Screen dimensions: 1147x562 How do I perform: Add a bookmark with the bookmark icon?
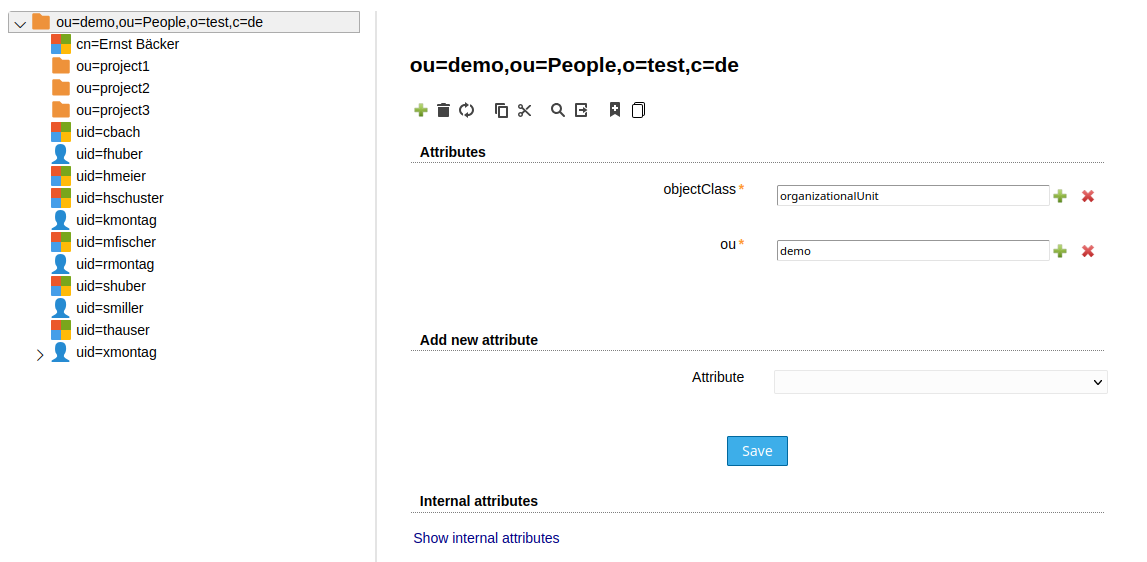(615, 110)
